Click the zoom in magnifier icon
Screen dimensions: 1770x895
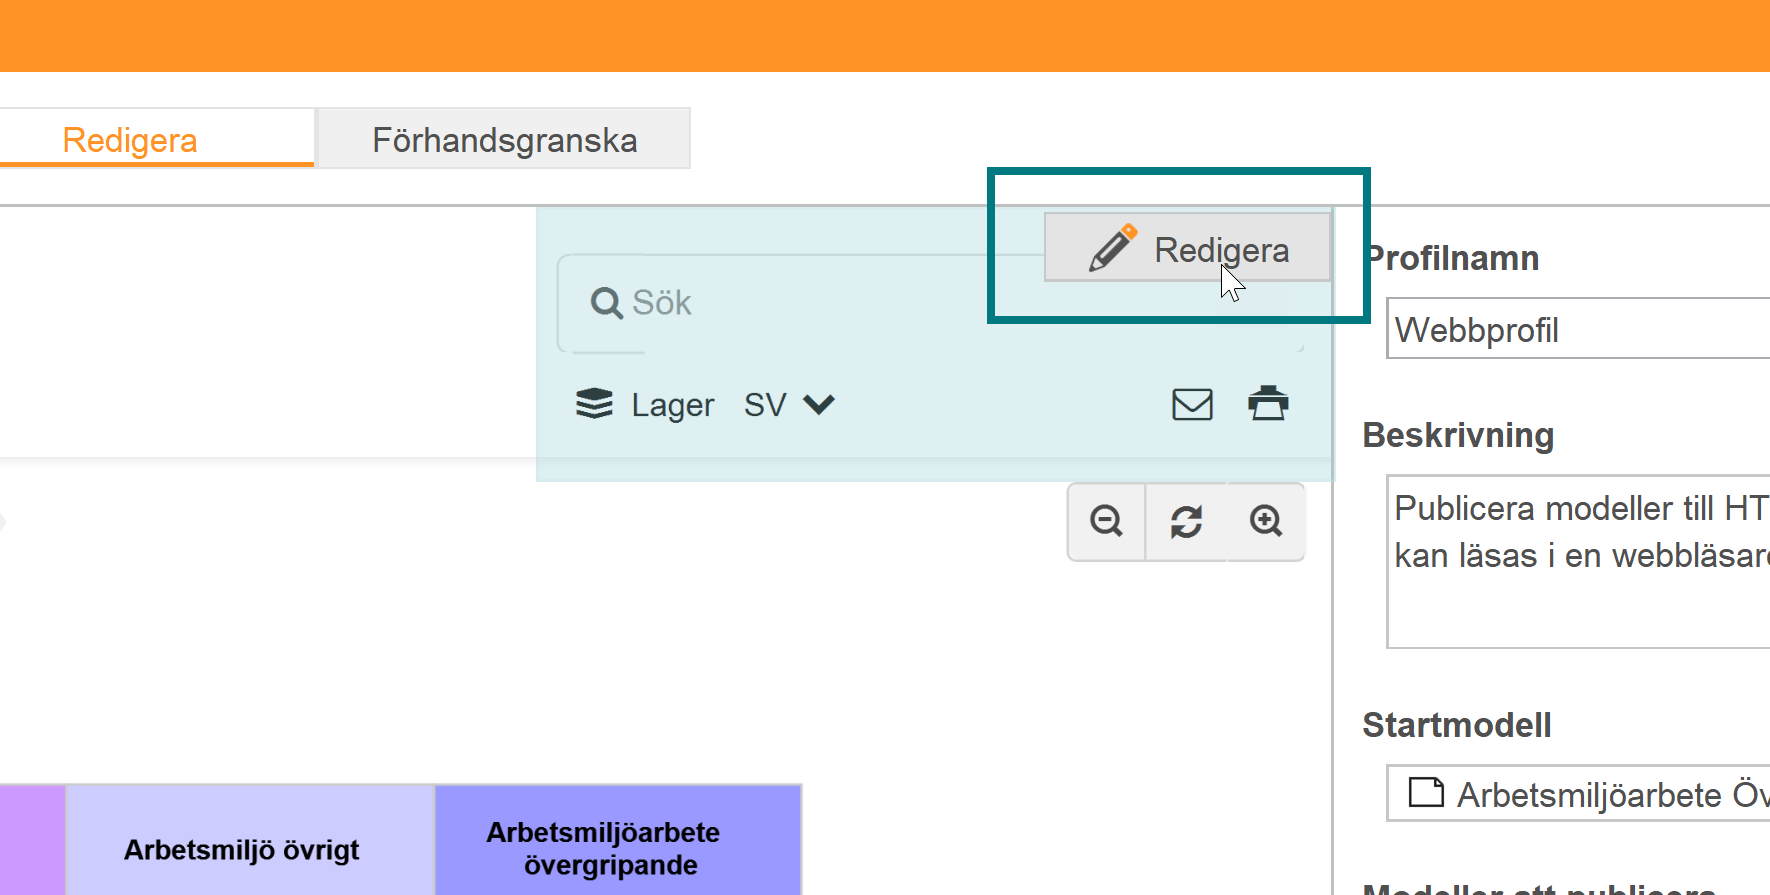(x=1266, y=521)
